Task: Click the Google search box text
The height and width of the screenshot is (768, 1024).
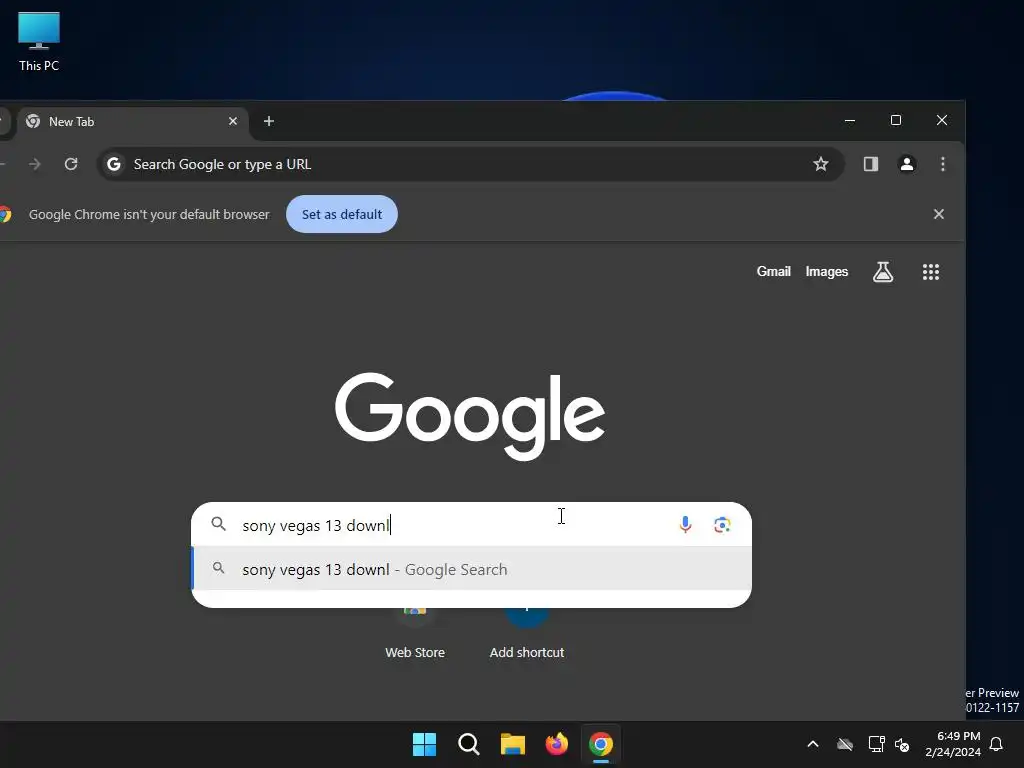Action: 315,525
